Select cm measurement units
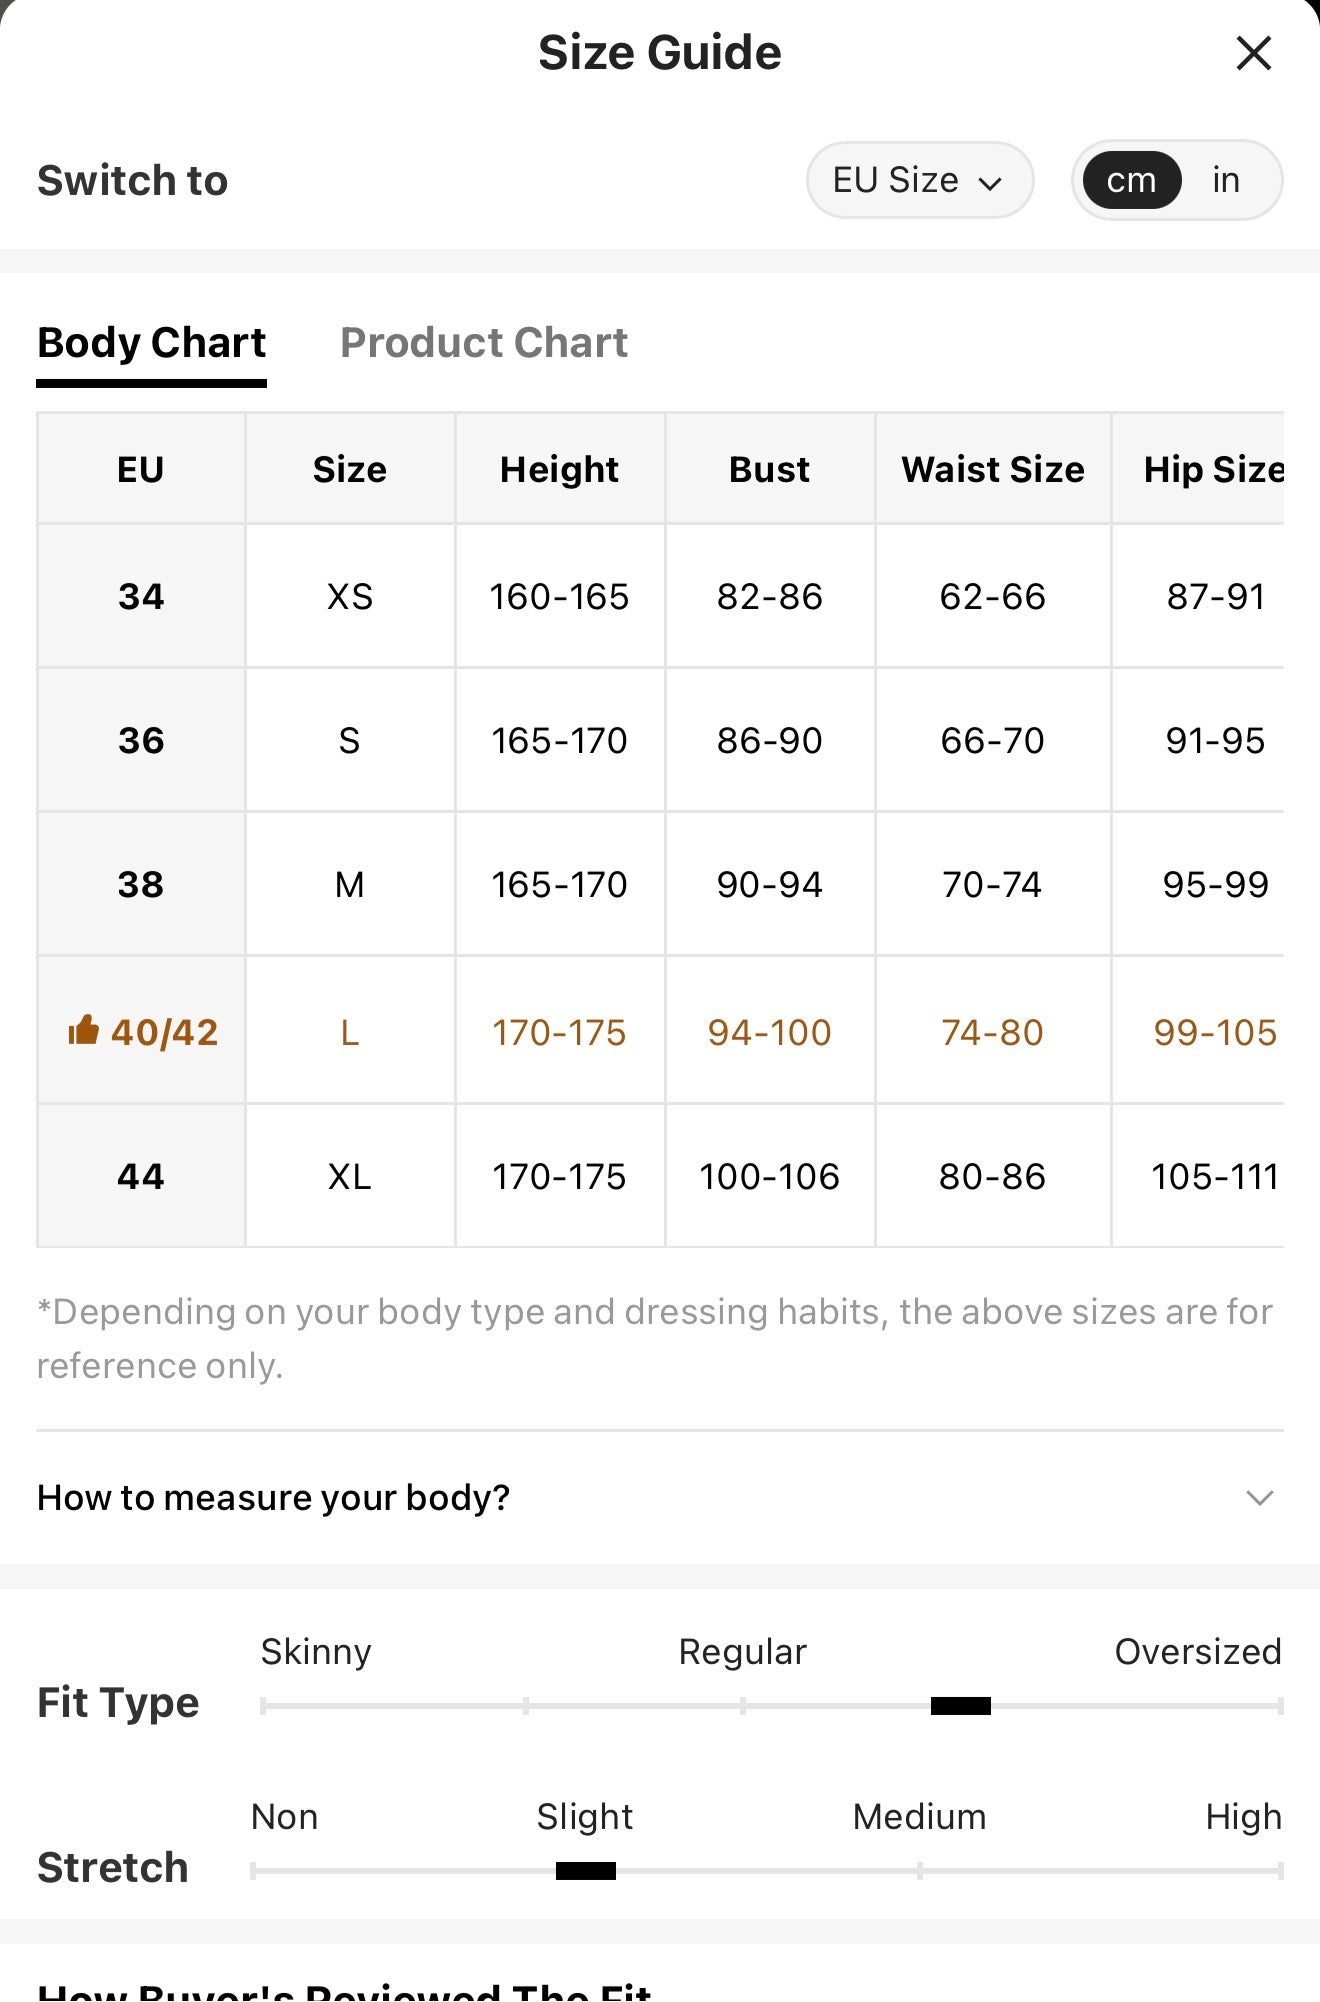The image size is (1320, 2002). pos(1131,180)
